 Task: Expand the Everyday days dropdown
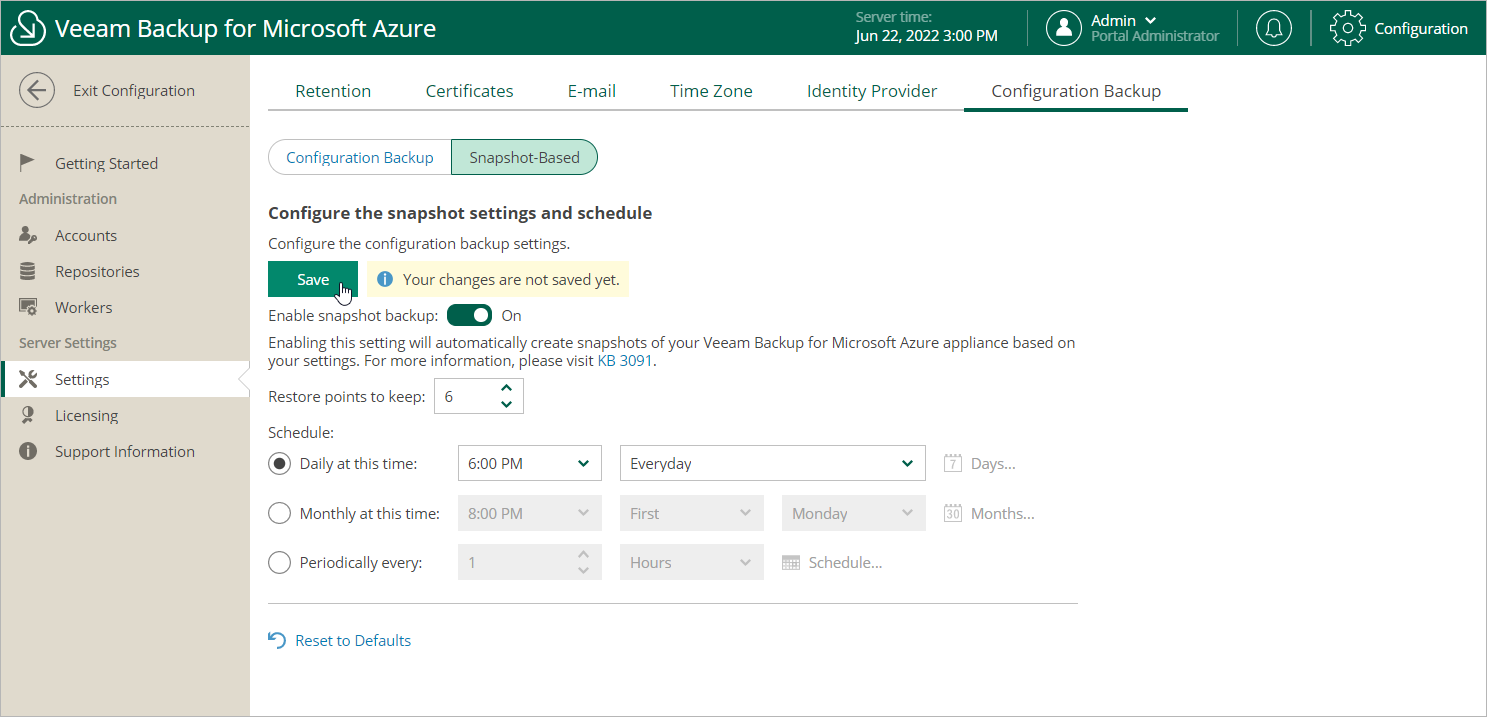pos(772,463)
